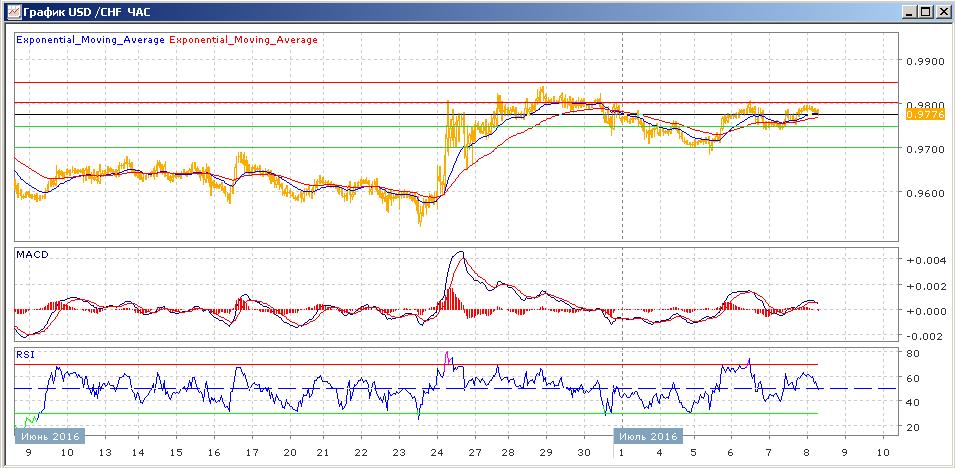The height and width of the screenshot is (468, 955).
Task: Click the MACD panel label
Action: 31,255
